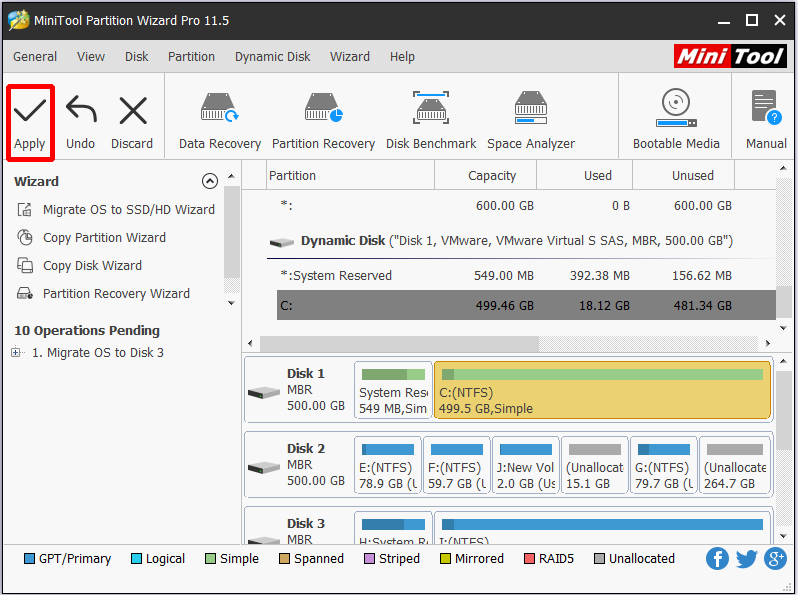Undo the last pending operation
This screenshot has height=595, width=798.
pyautogui.click(x=80, y=123)
